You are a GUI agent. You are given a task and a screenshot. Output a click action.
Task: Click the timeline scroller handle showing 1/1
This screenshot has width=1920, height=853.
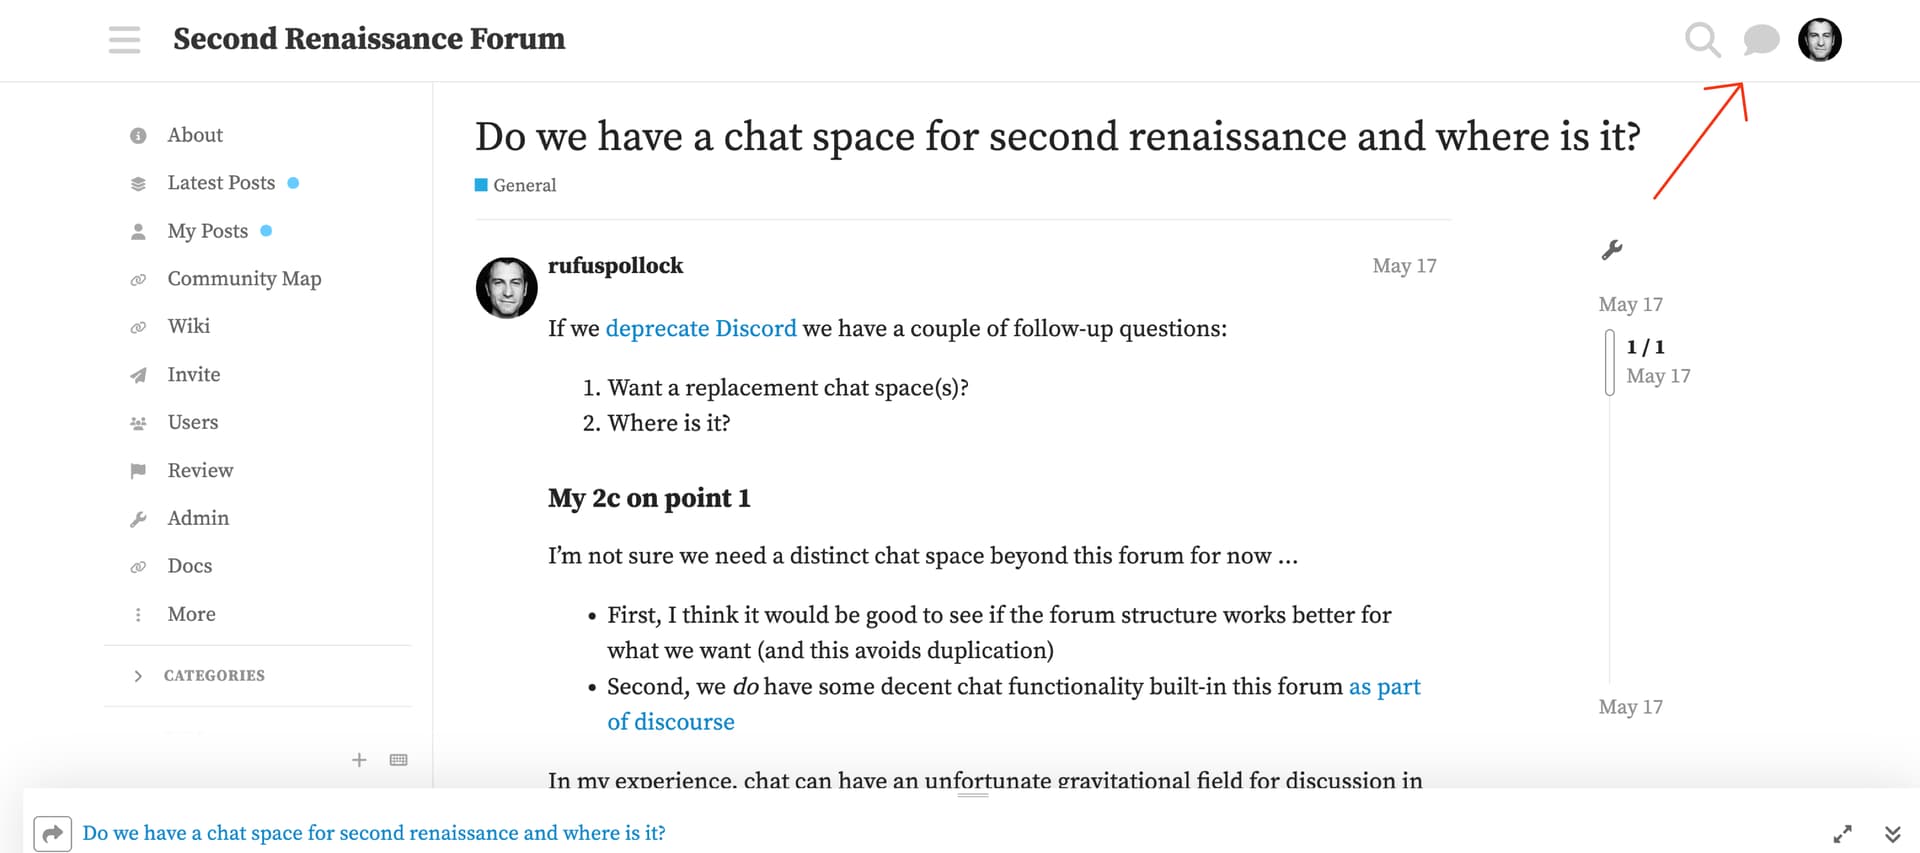(x=1610, y=362)
